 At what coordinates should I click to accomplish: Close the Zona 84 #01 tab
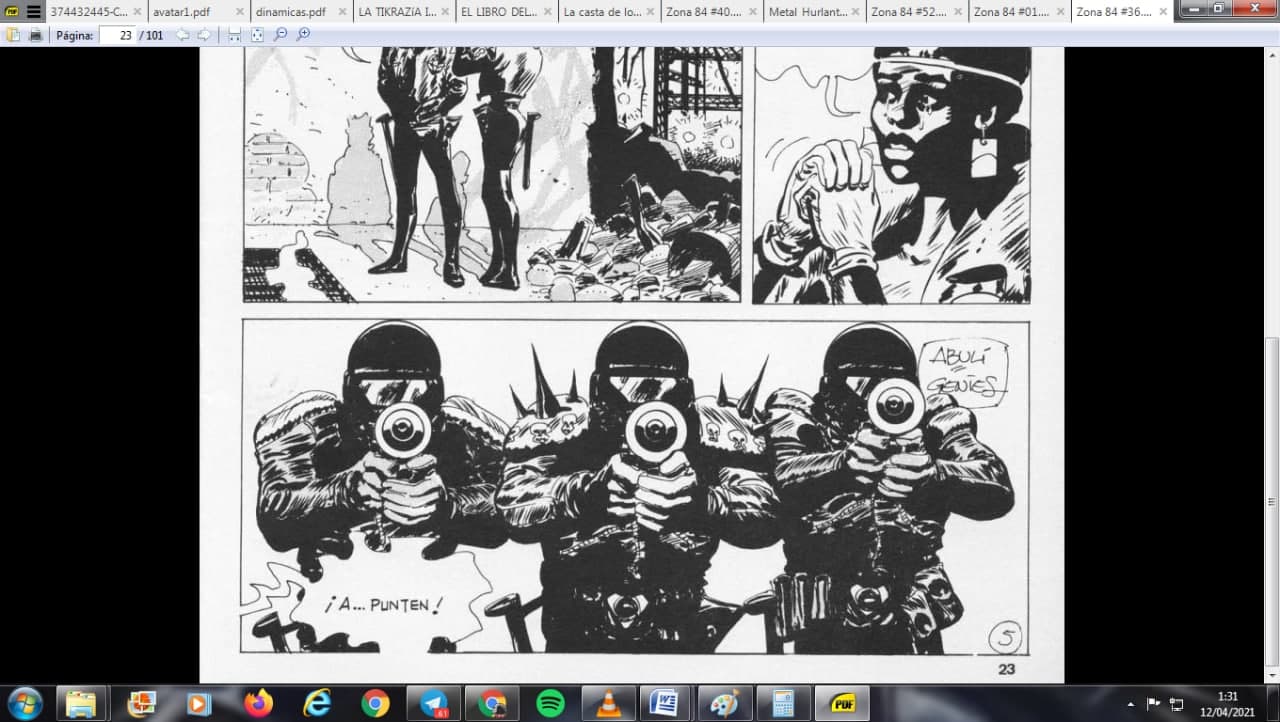click(1060, 13)
